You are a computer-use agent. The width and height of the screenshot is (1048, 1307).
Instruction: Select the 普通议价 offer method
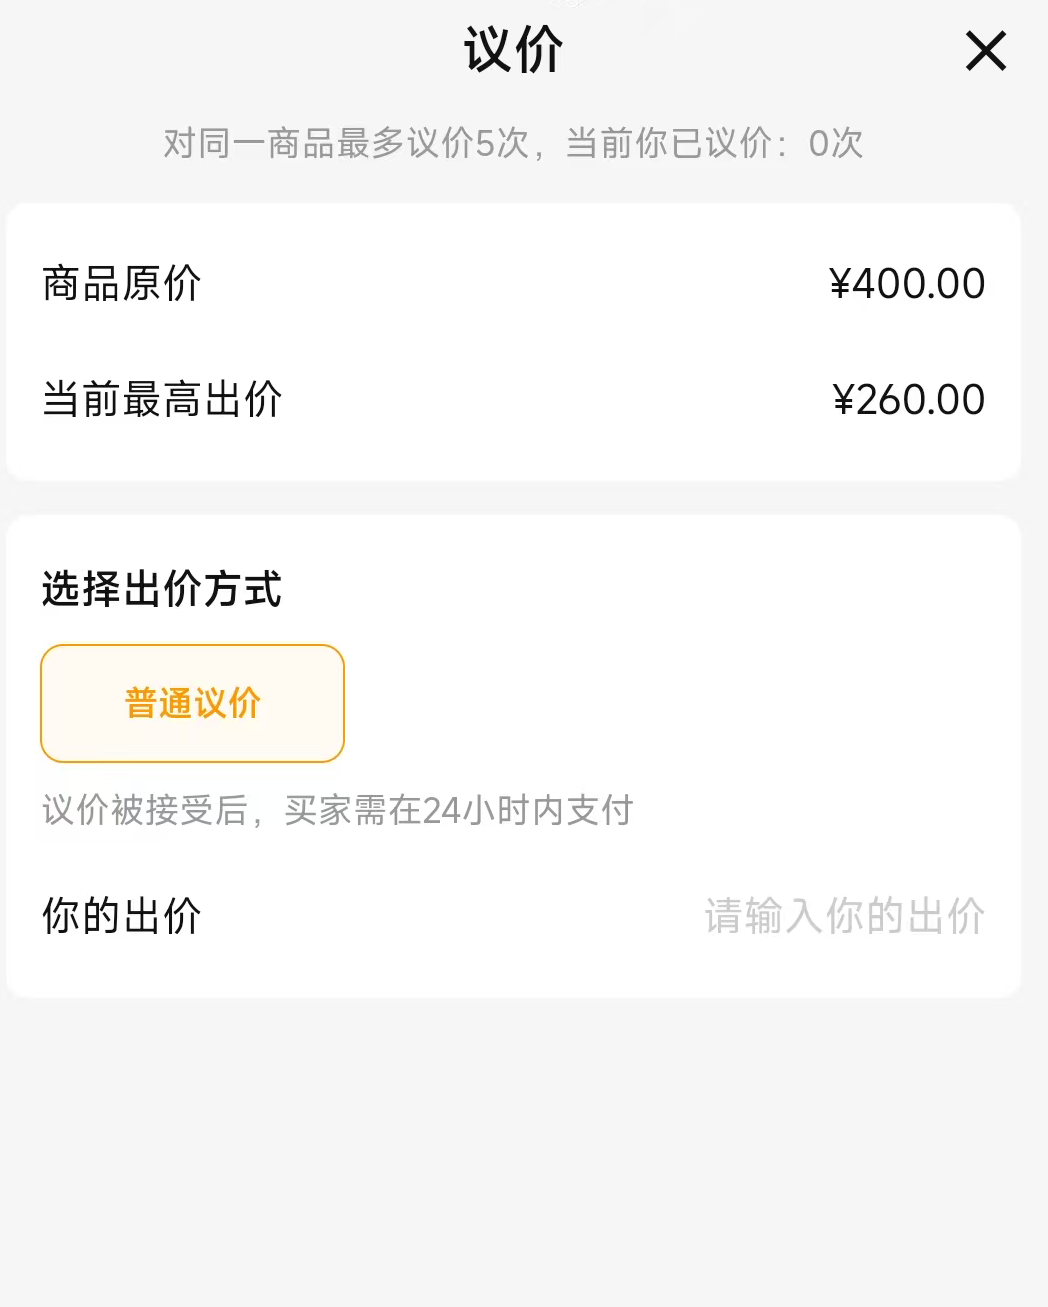pos(192,703)
